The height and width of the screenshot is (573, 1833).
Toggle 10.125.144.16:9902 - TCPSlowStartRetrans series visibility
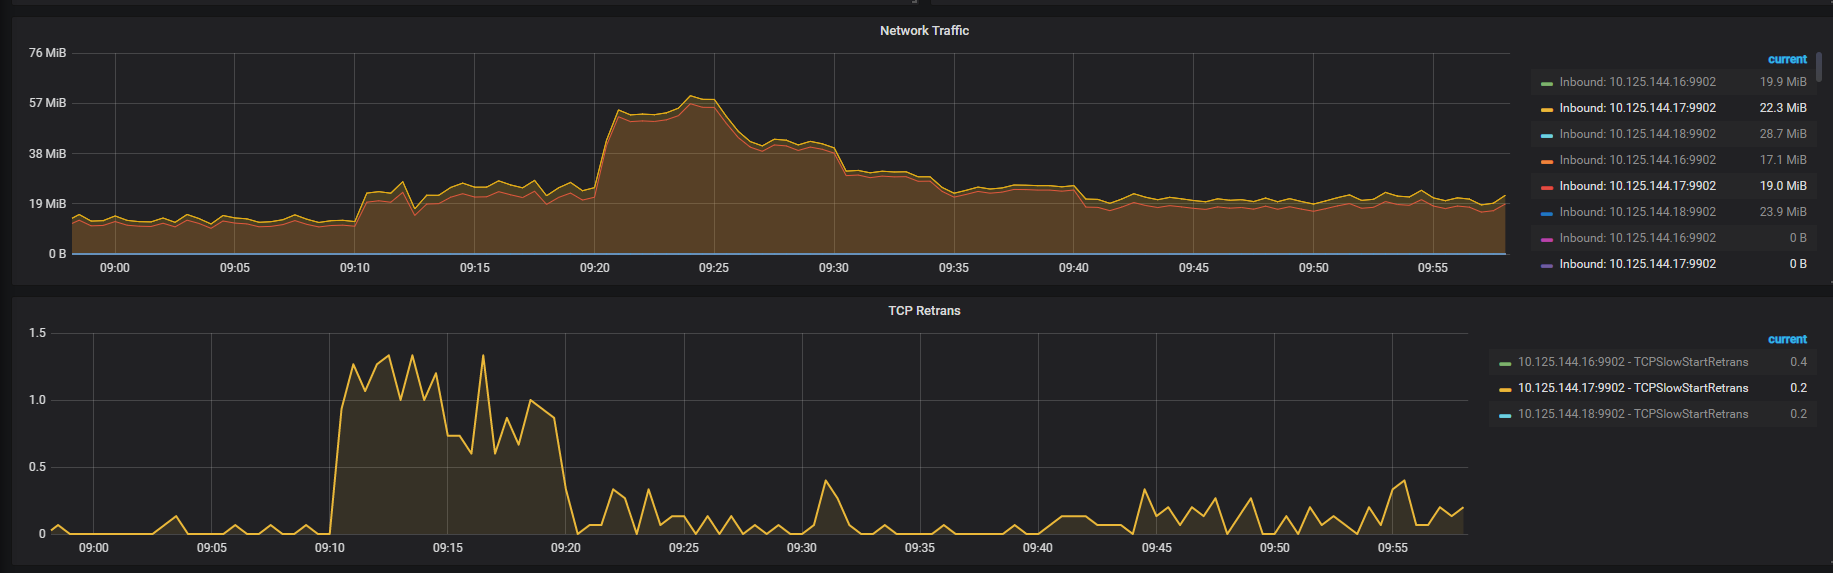point(1632,362)
